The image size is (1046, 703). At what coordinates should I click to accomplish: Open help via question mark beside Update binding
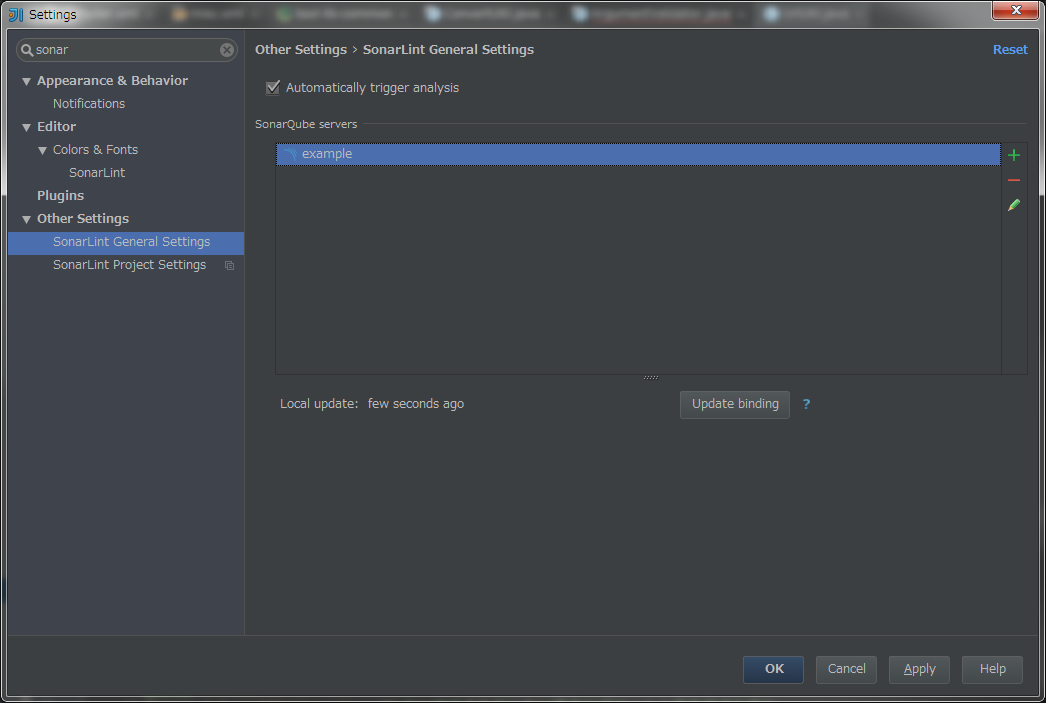pyautogui.click(x=806, y=404)
